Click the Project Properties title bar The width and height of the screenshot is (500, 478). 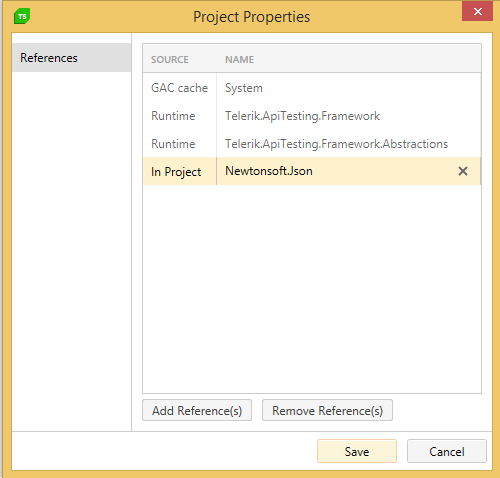(x=251, y=17)
